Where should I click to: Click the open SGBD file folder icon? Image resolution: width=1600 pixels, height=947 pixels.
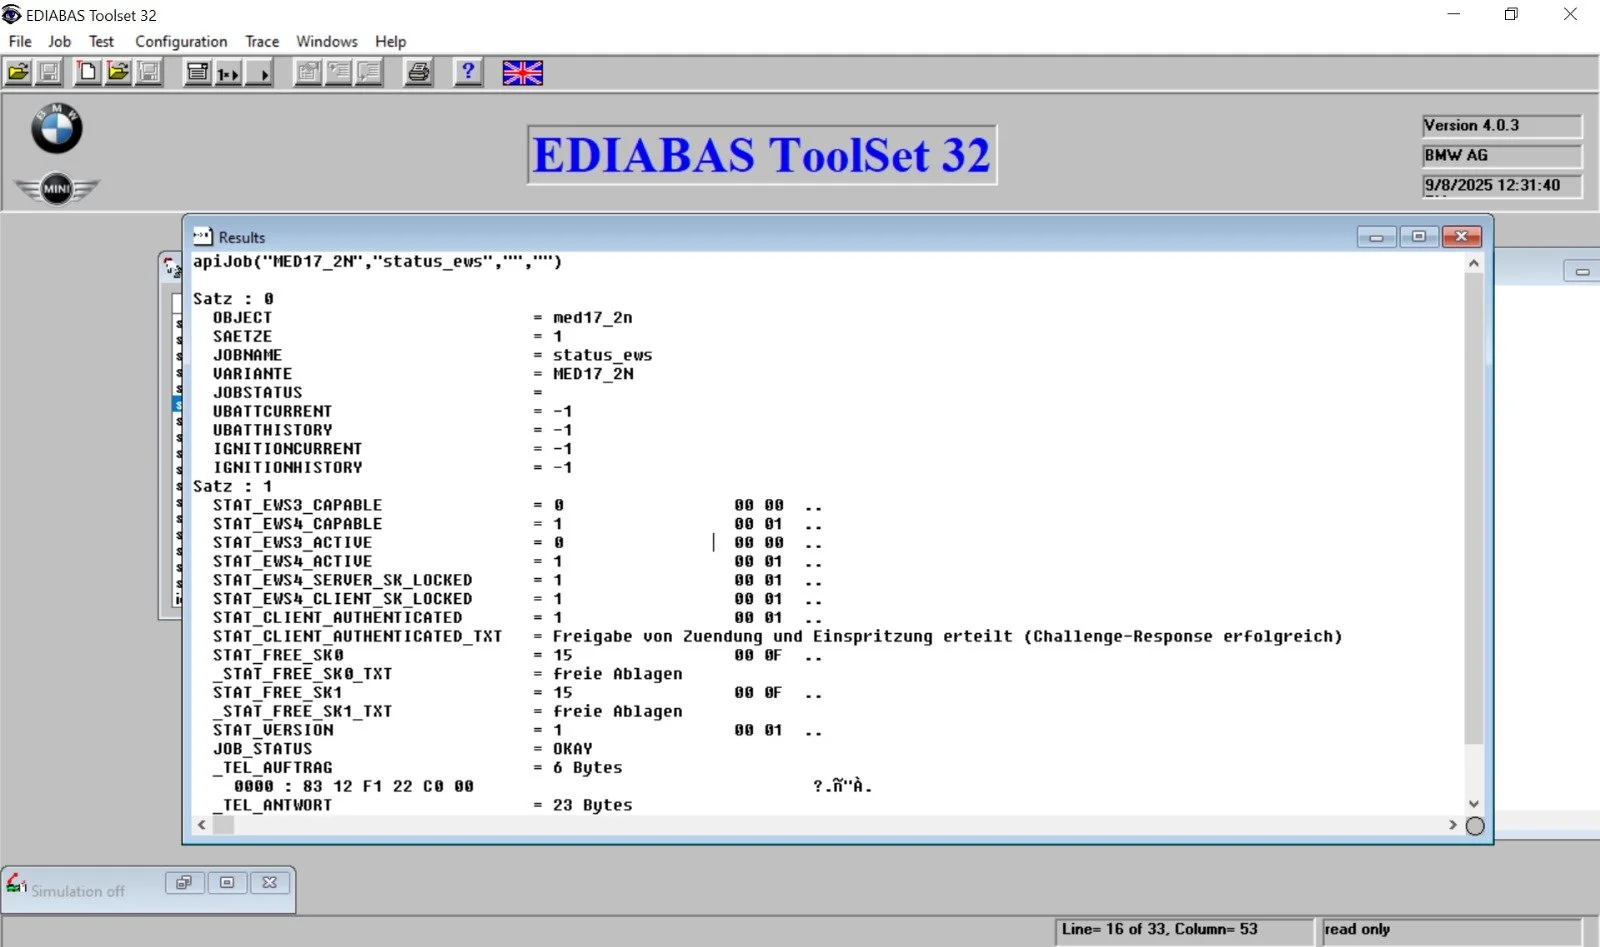point(18,72)
